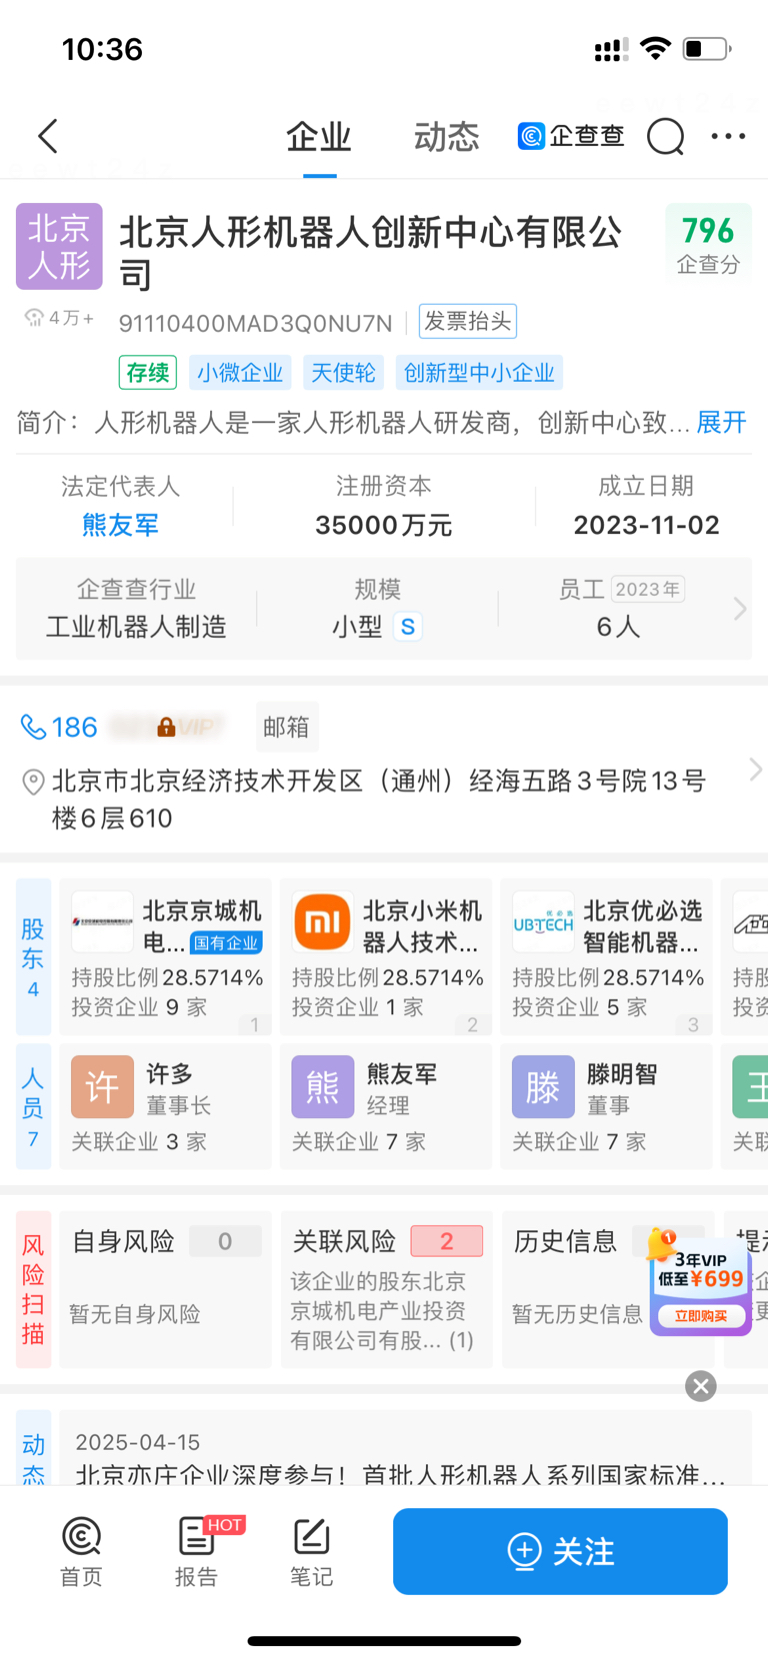This screenshot has height=1663, width=768.
Task: Tap the 关注 follow button
Action: 560,1551
